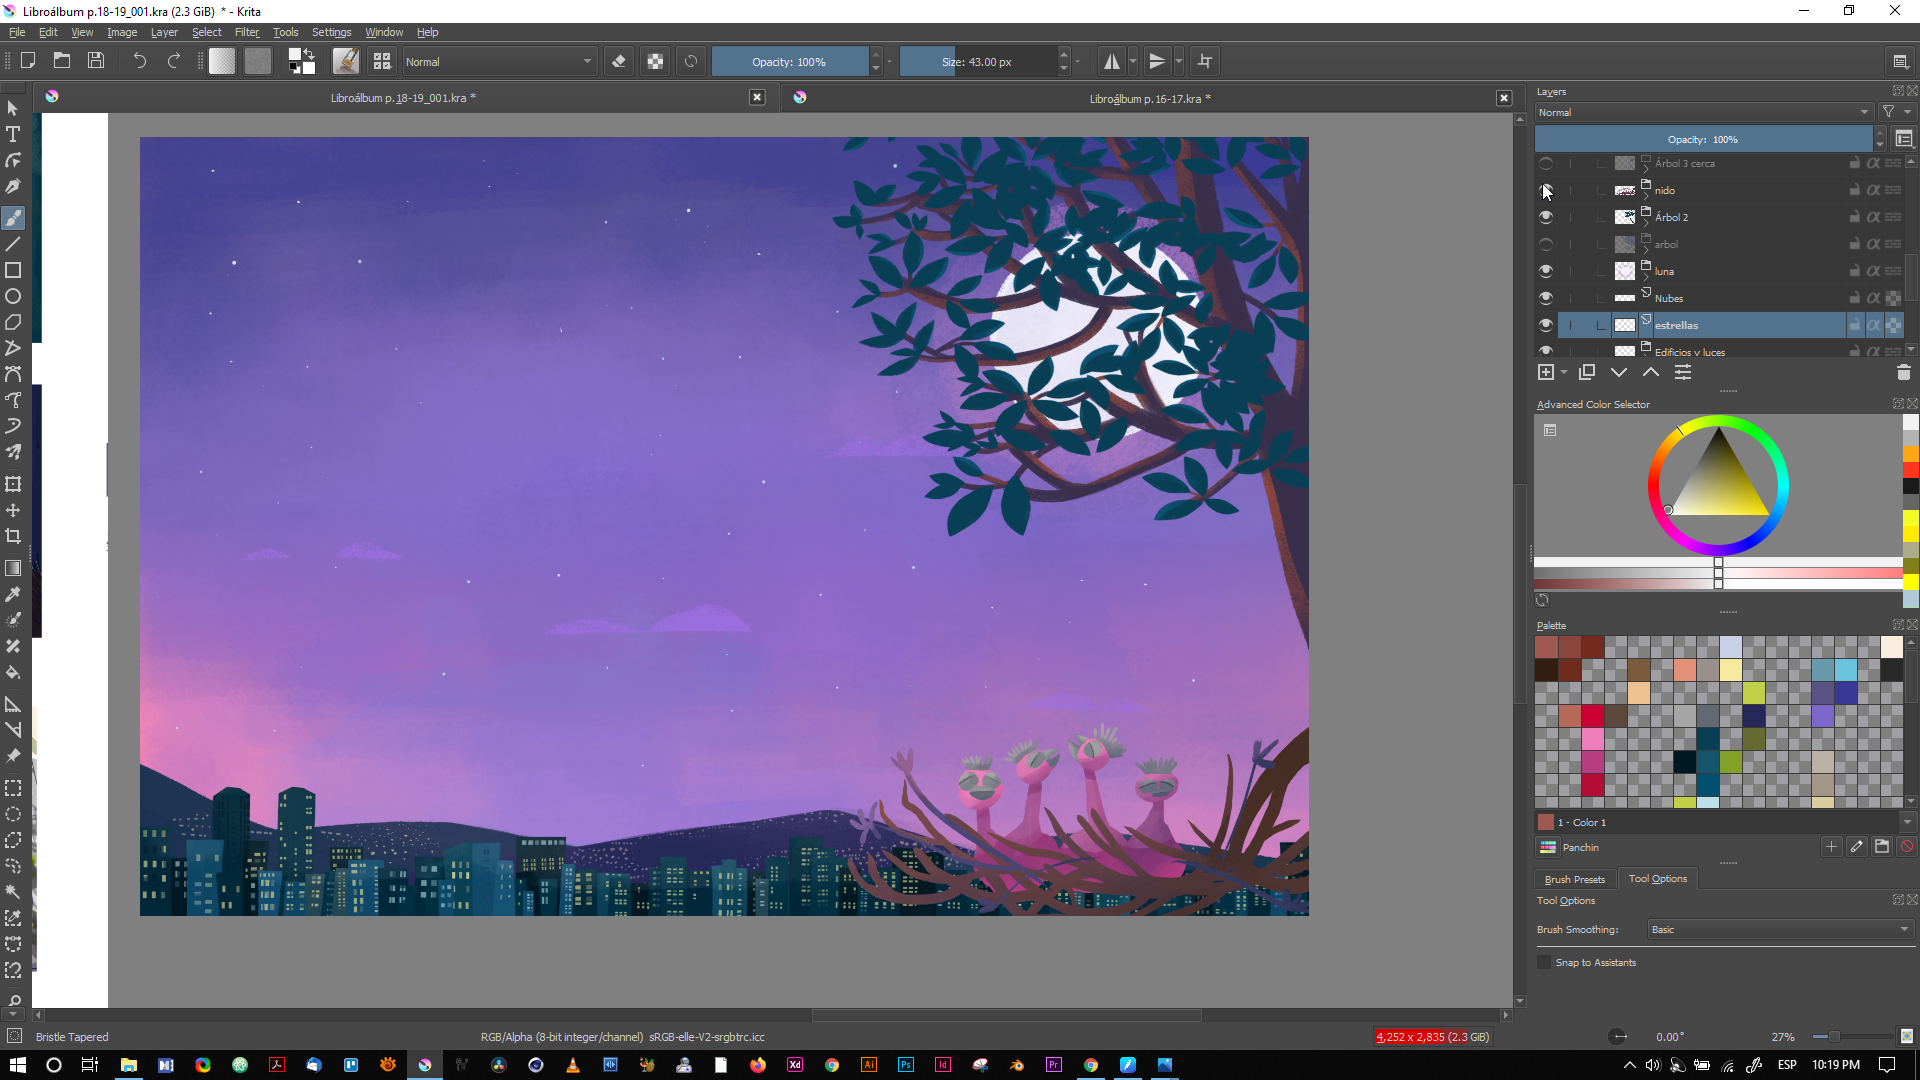Viewport: 1920px width, 1080px height.
Task: Undo the last action
Action: pyautogui.click(x=140, y=61)
